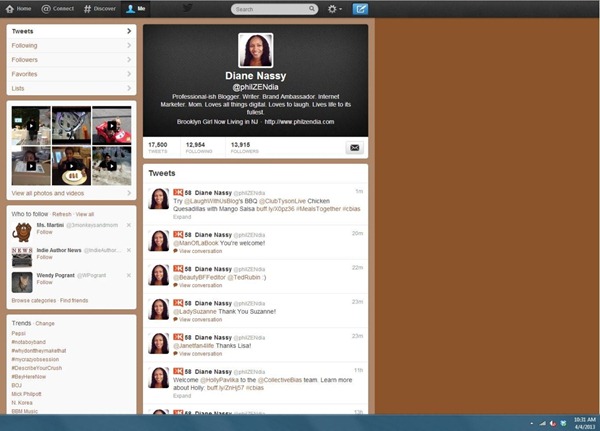The image size is (600, 431).
Task: Open the philzendia.com website link
Action: click(299, 122)
